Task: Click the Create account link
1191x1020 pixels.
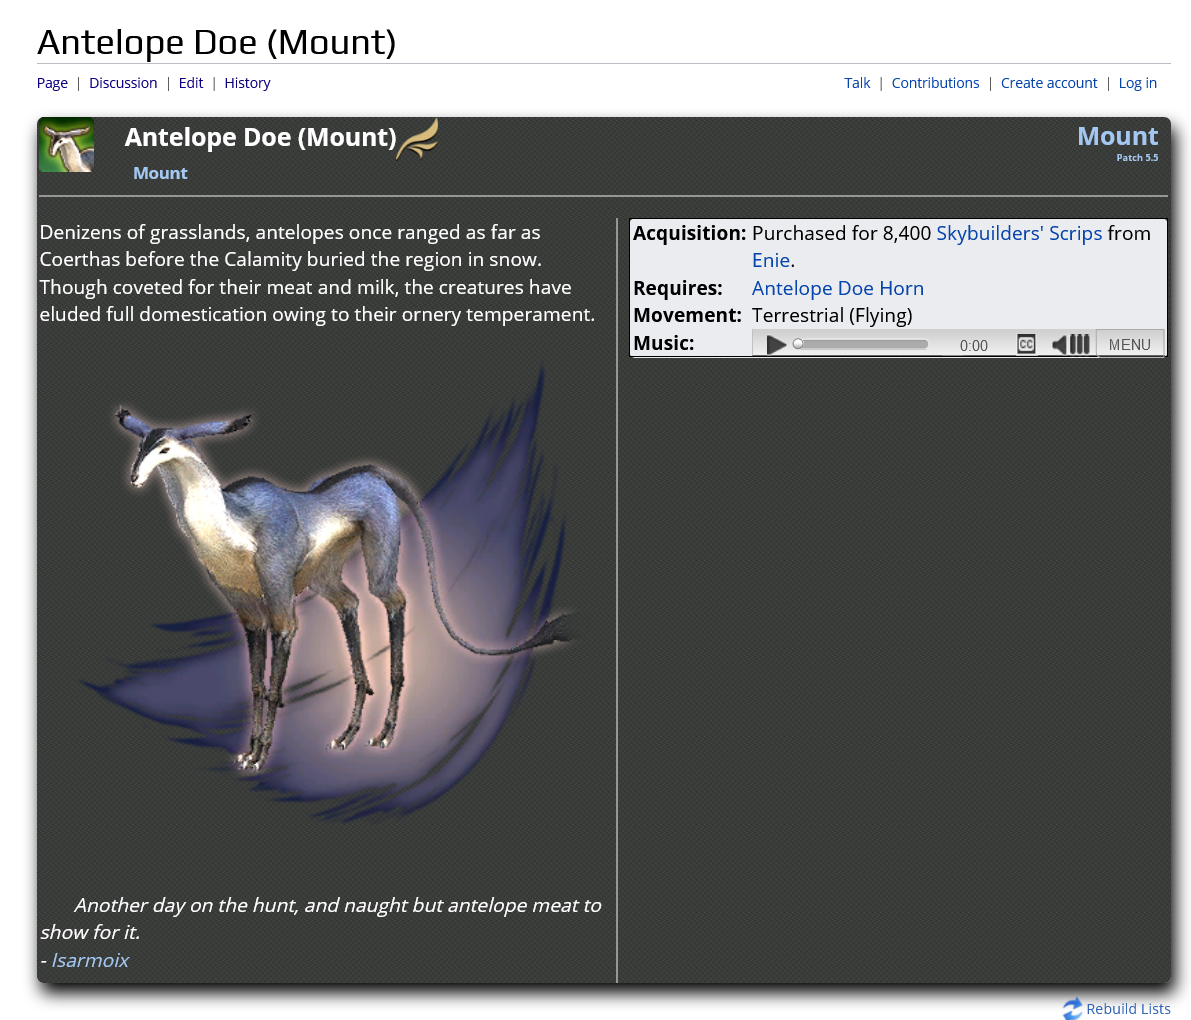Action: click(x=1048, y=83)
